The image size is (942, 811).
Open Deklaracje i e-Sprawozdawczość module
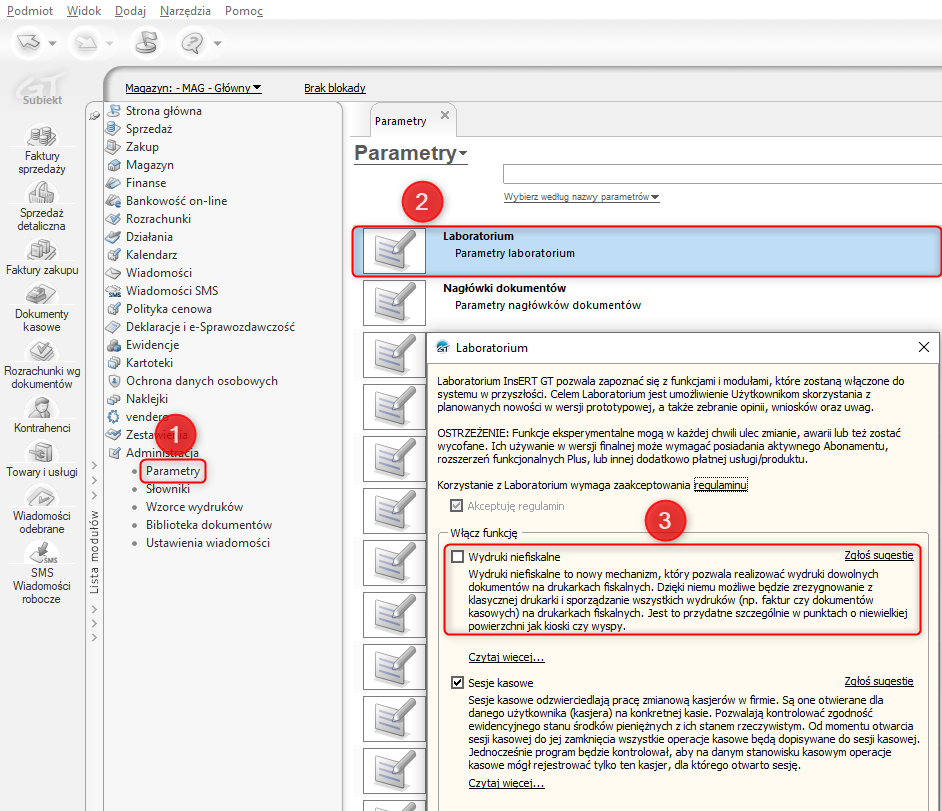(210, 327)
